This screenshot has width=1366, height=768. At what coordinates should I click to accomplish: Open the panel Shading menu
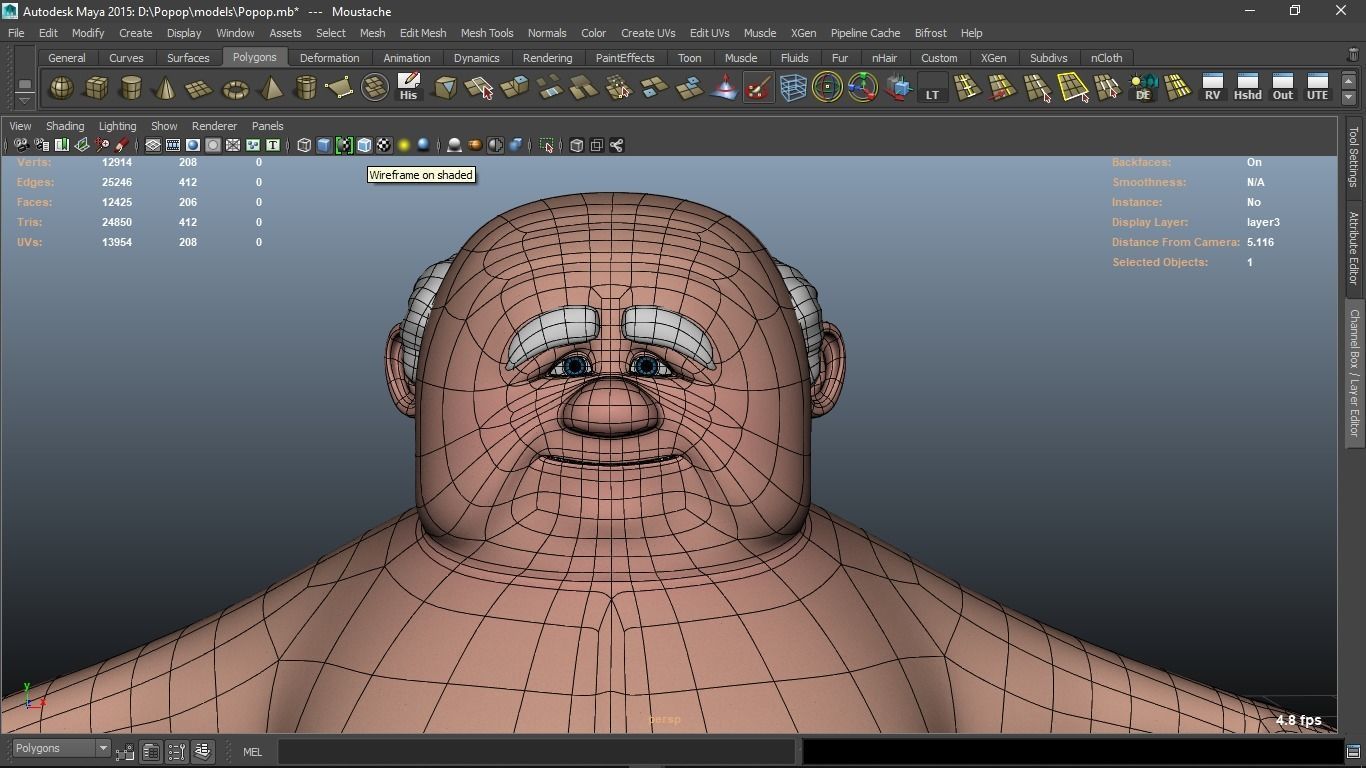click(65, 126)
